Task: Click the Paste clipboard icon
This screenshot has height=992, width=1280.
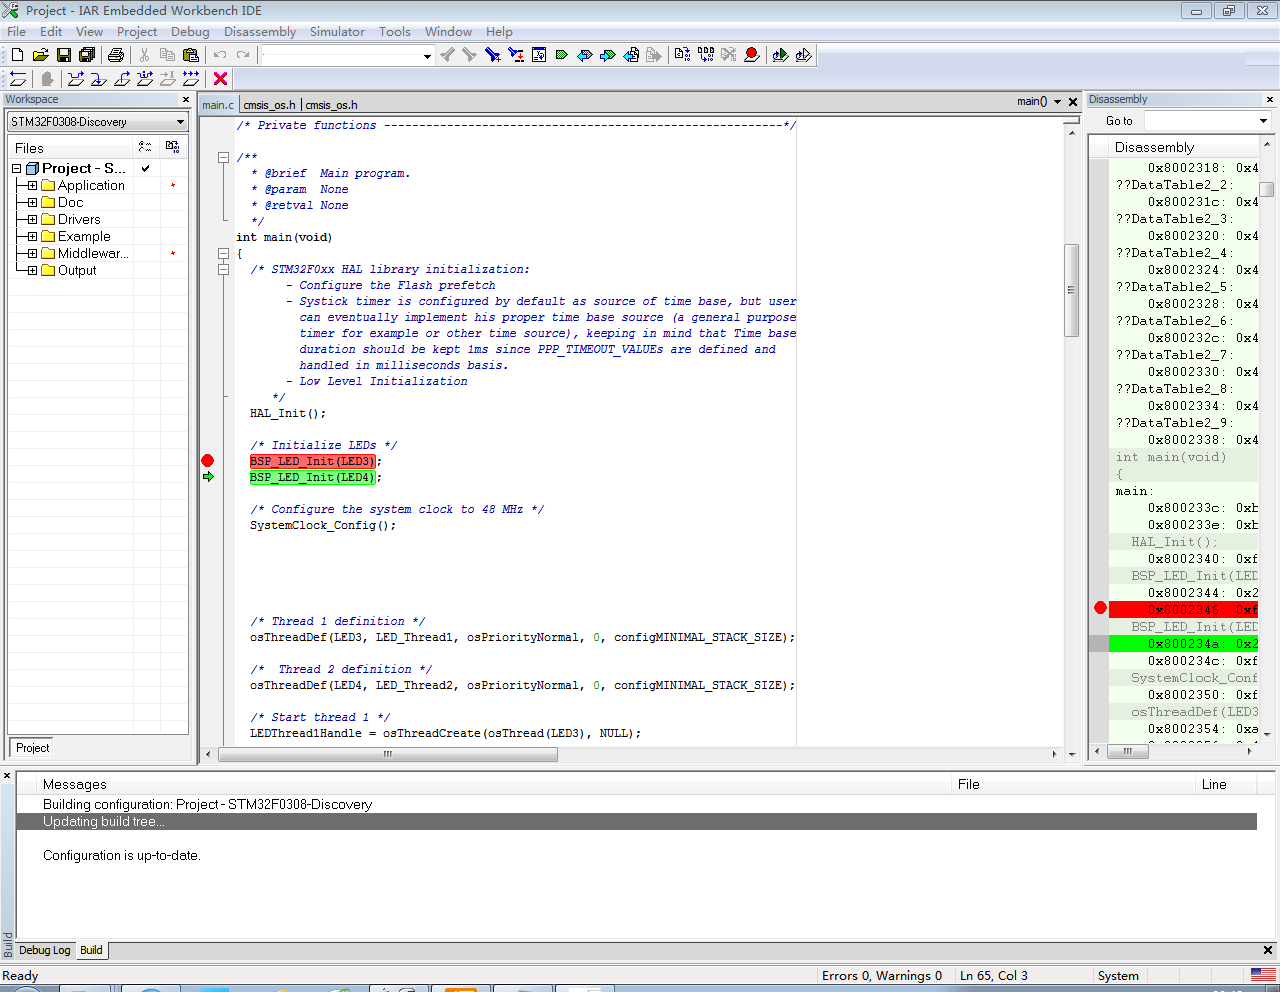Action: click(190, 55)
